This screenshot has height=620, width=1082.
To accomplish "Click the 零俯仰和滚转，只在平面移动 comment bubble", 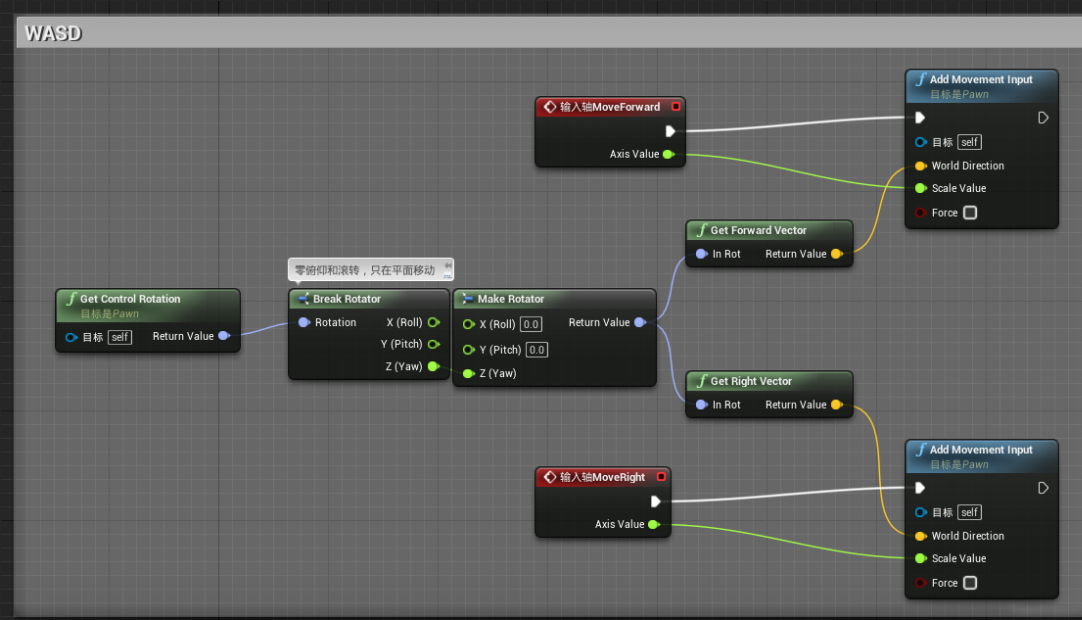I will pyautogui.click(x=371, y=270).
